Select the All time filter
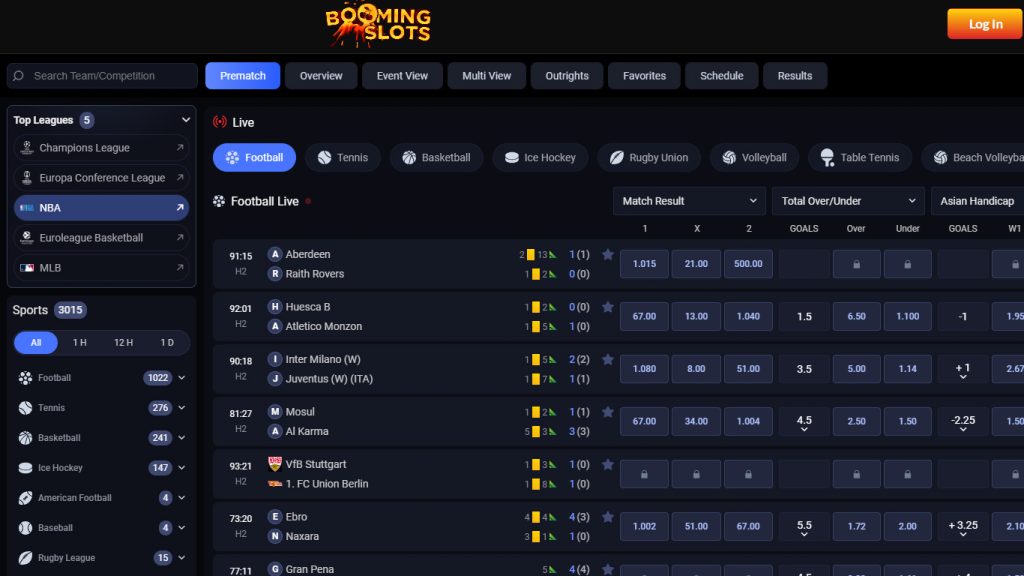 click(35, 342)
